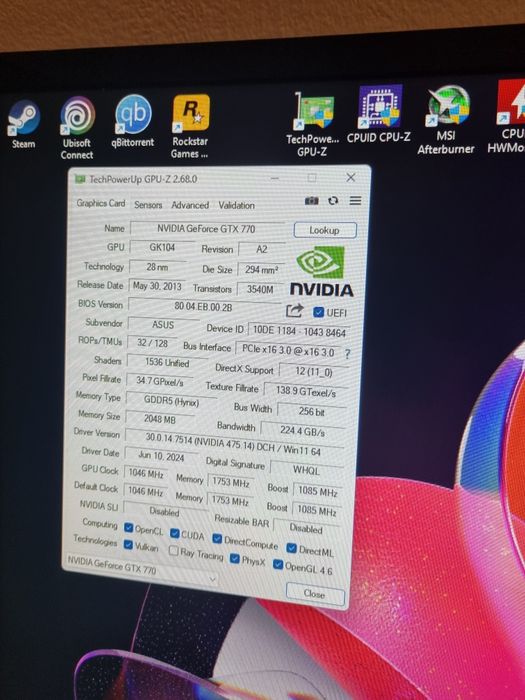
Task: Toggle the DirectML checkbox
Action: click(x=292, y=547)
